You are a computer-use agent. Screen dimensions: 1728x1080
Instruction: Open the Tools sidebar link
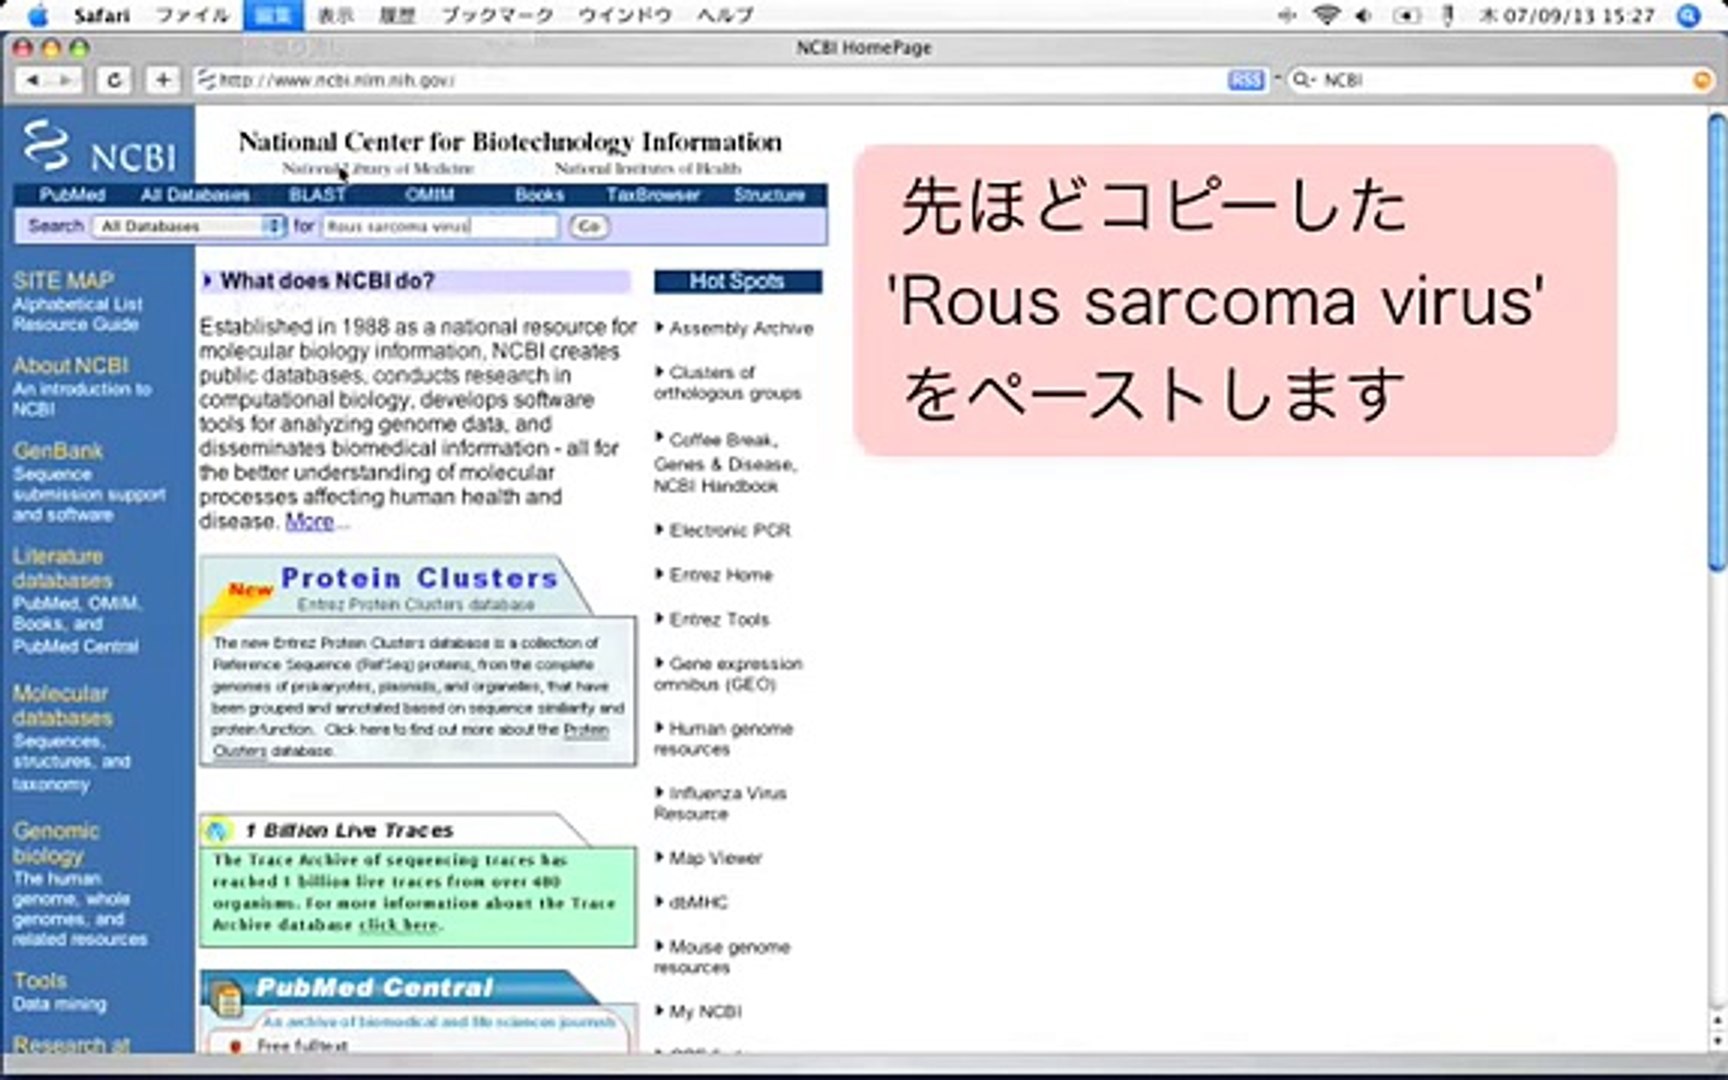(40, 981)
